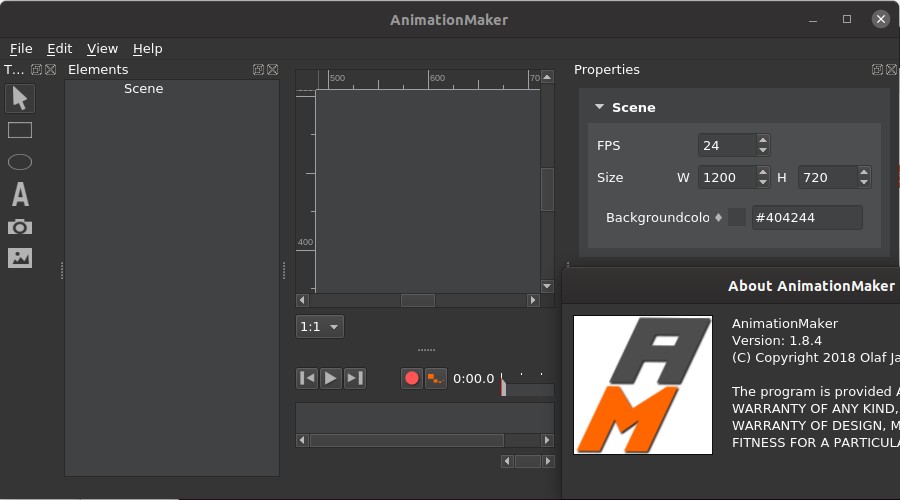The width and height of the screenshot is (900, 500).
Task: Jump to the first frame
Action: [x=308, y=378]
